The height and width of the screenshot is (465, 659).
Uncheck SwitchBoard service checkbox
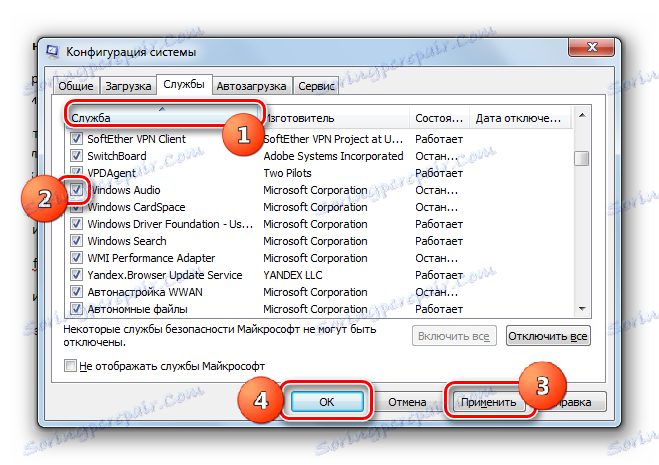click(x=76, y=156)
